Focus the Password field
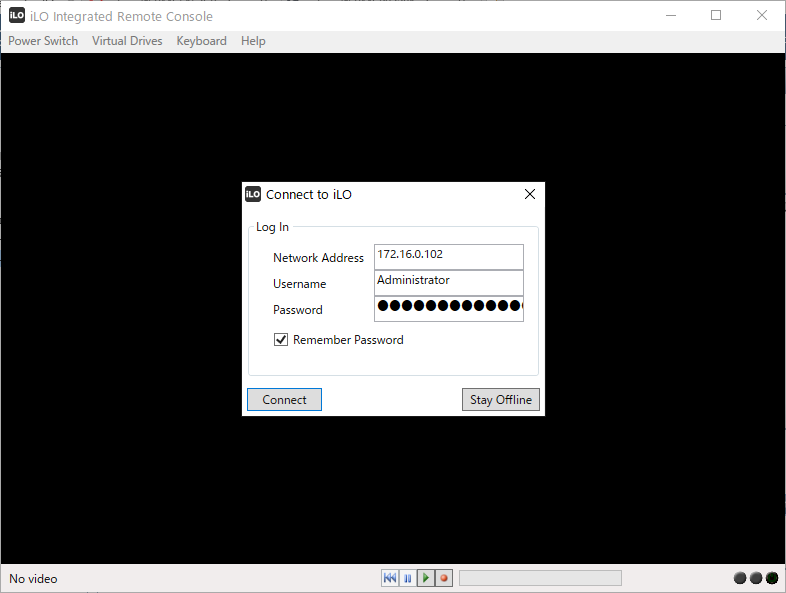The height and width of the screenshot is (593, 786). click(x=449, y=309)
